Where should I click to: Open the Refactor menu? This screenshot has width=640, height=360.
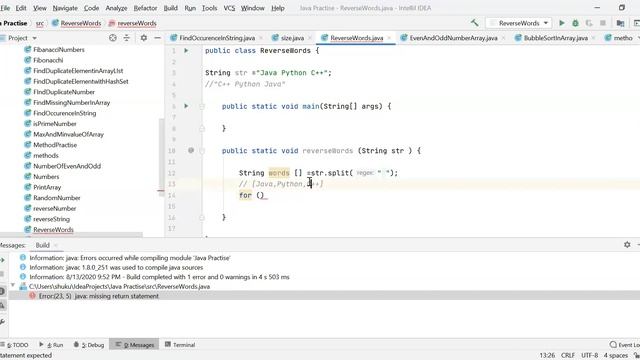tap(145, 8)
